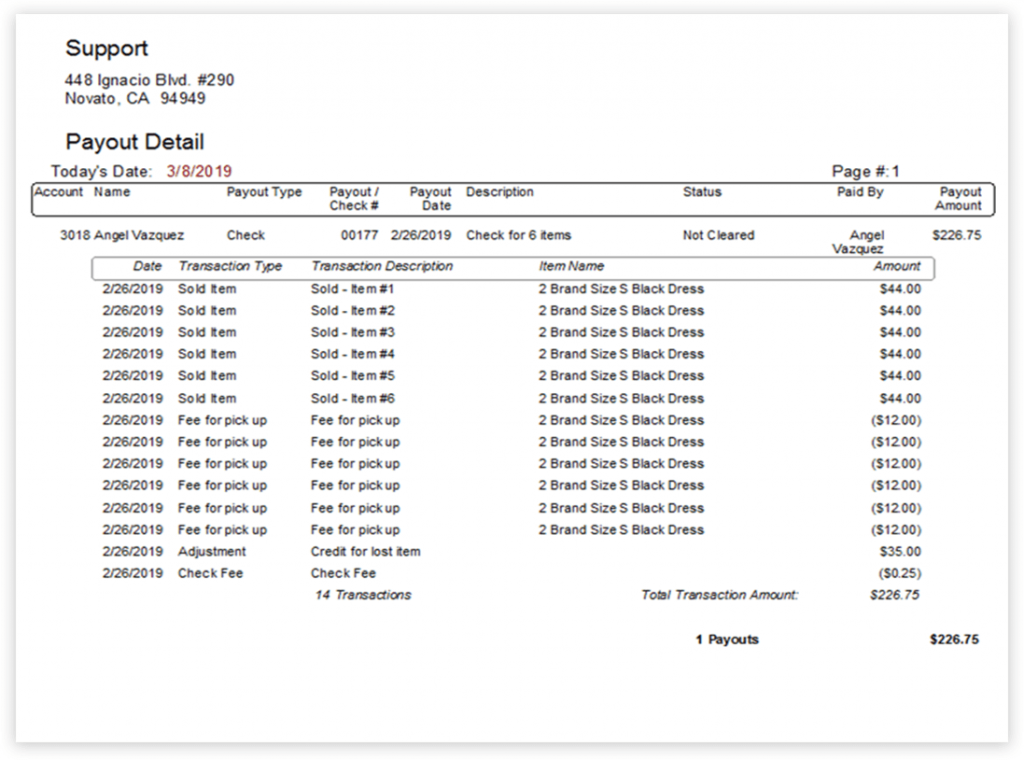Click the Paid By column header

860,192
